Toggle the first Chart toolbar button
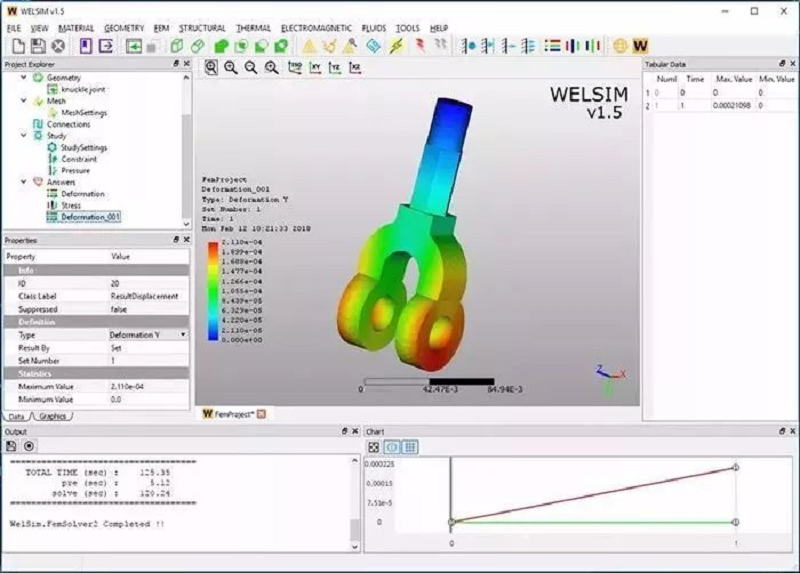Viewport: 800px width, 573px height. (x=373, y=447)
